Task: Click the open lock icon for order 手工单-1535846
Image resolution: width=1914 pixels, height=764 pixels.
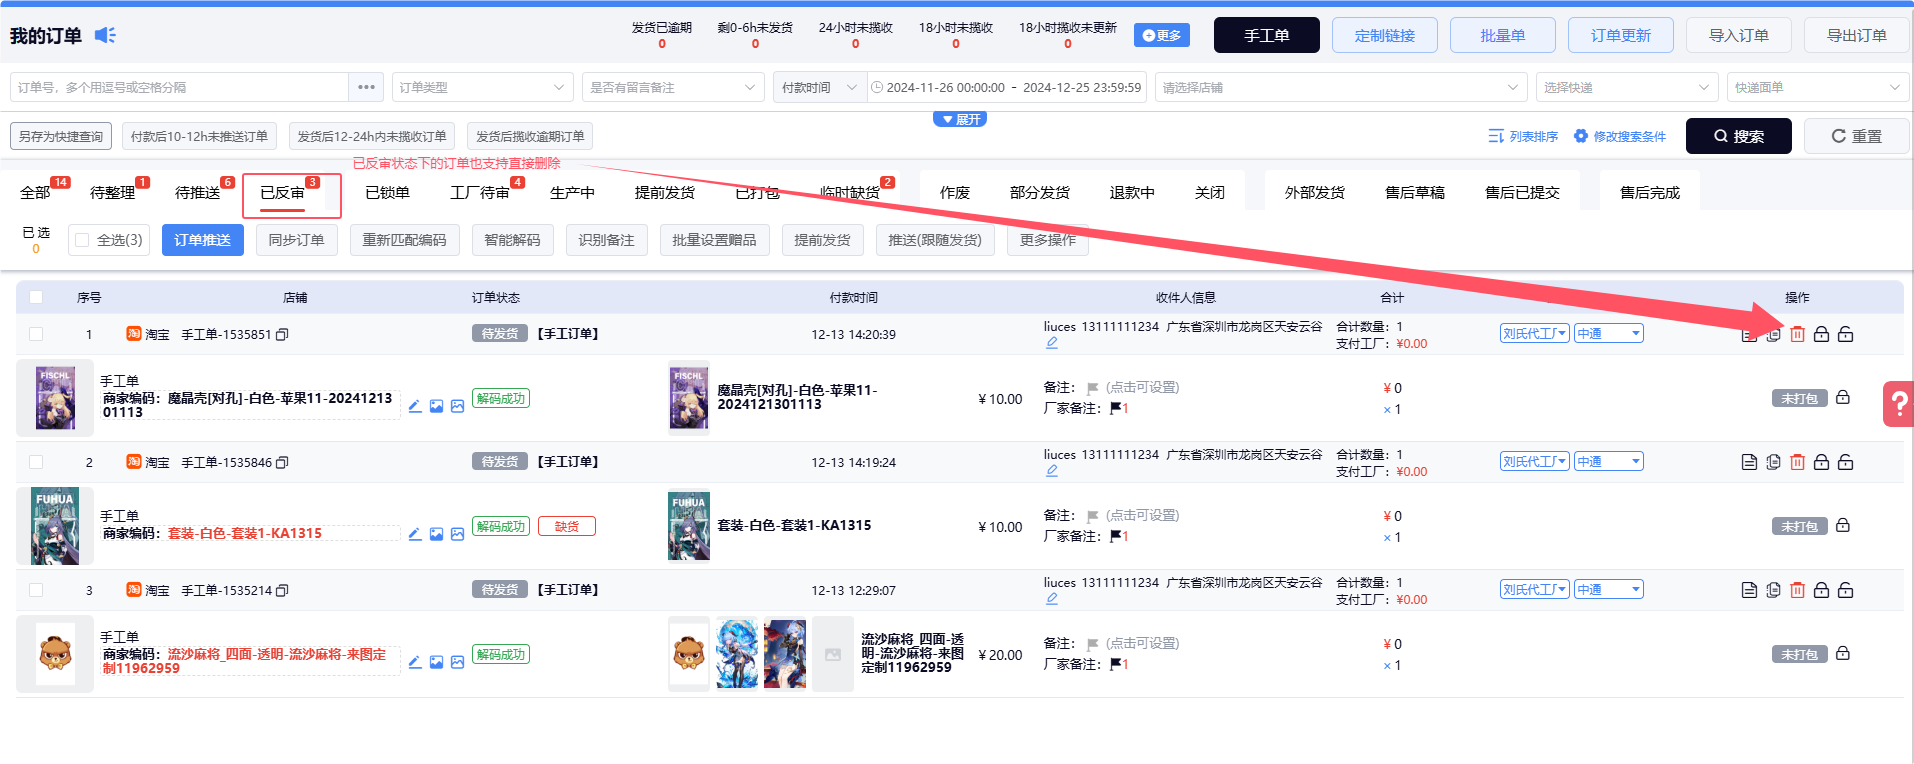Action: pyautogui.click(x=1845, y=462)
